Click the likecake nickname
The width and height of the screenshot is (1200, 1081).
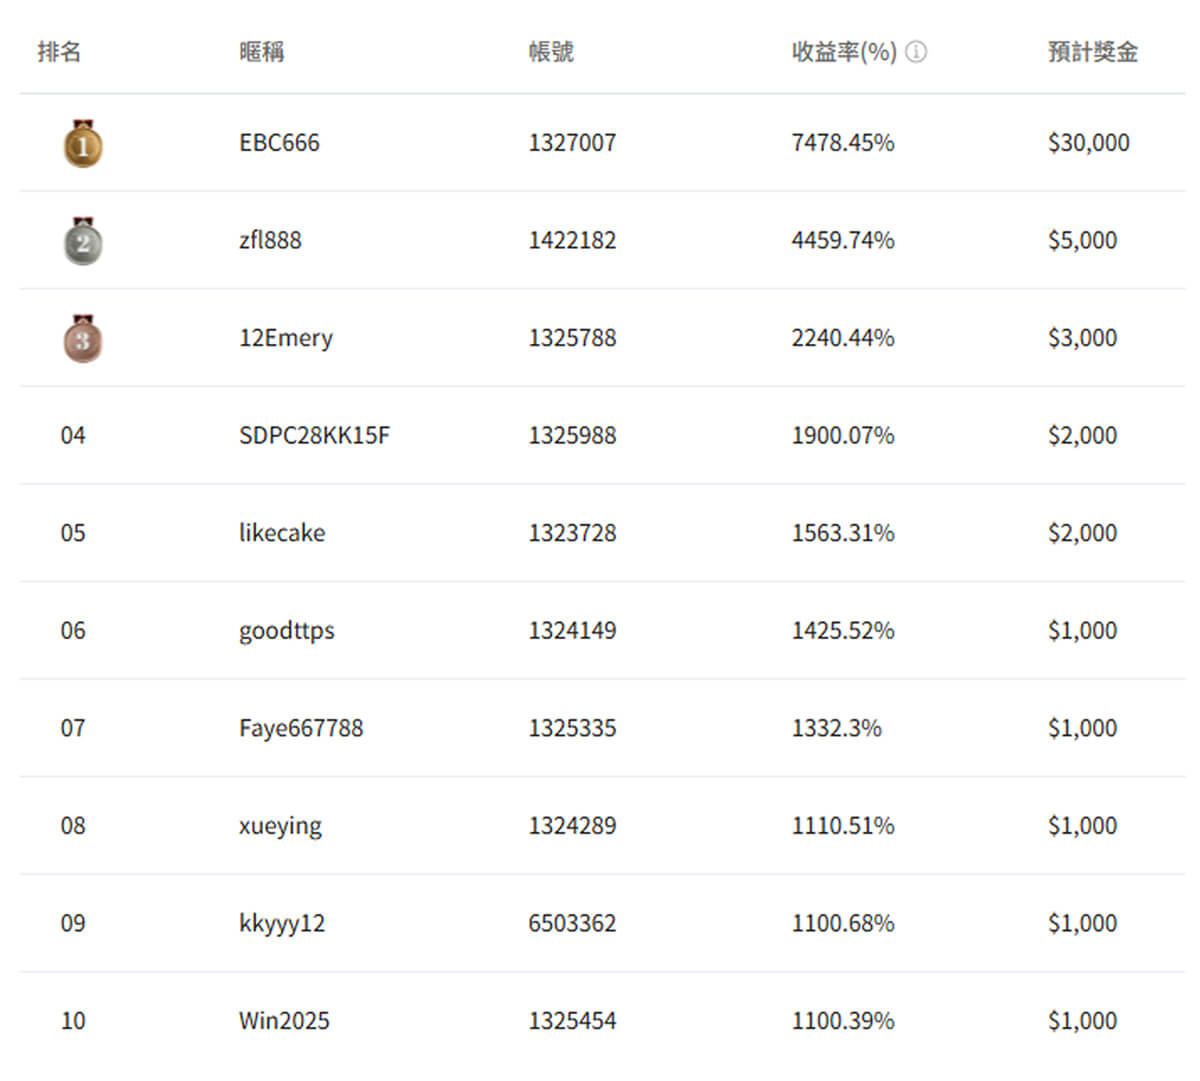tap(282, 533)
